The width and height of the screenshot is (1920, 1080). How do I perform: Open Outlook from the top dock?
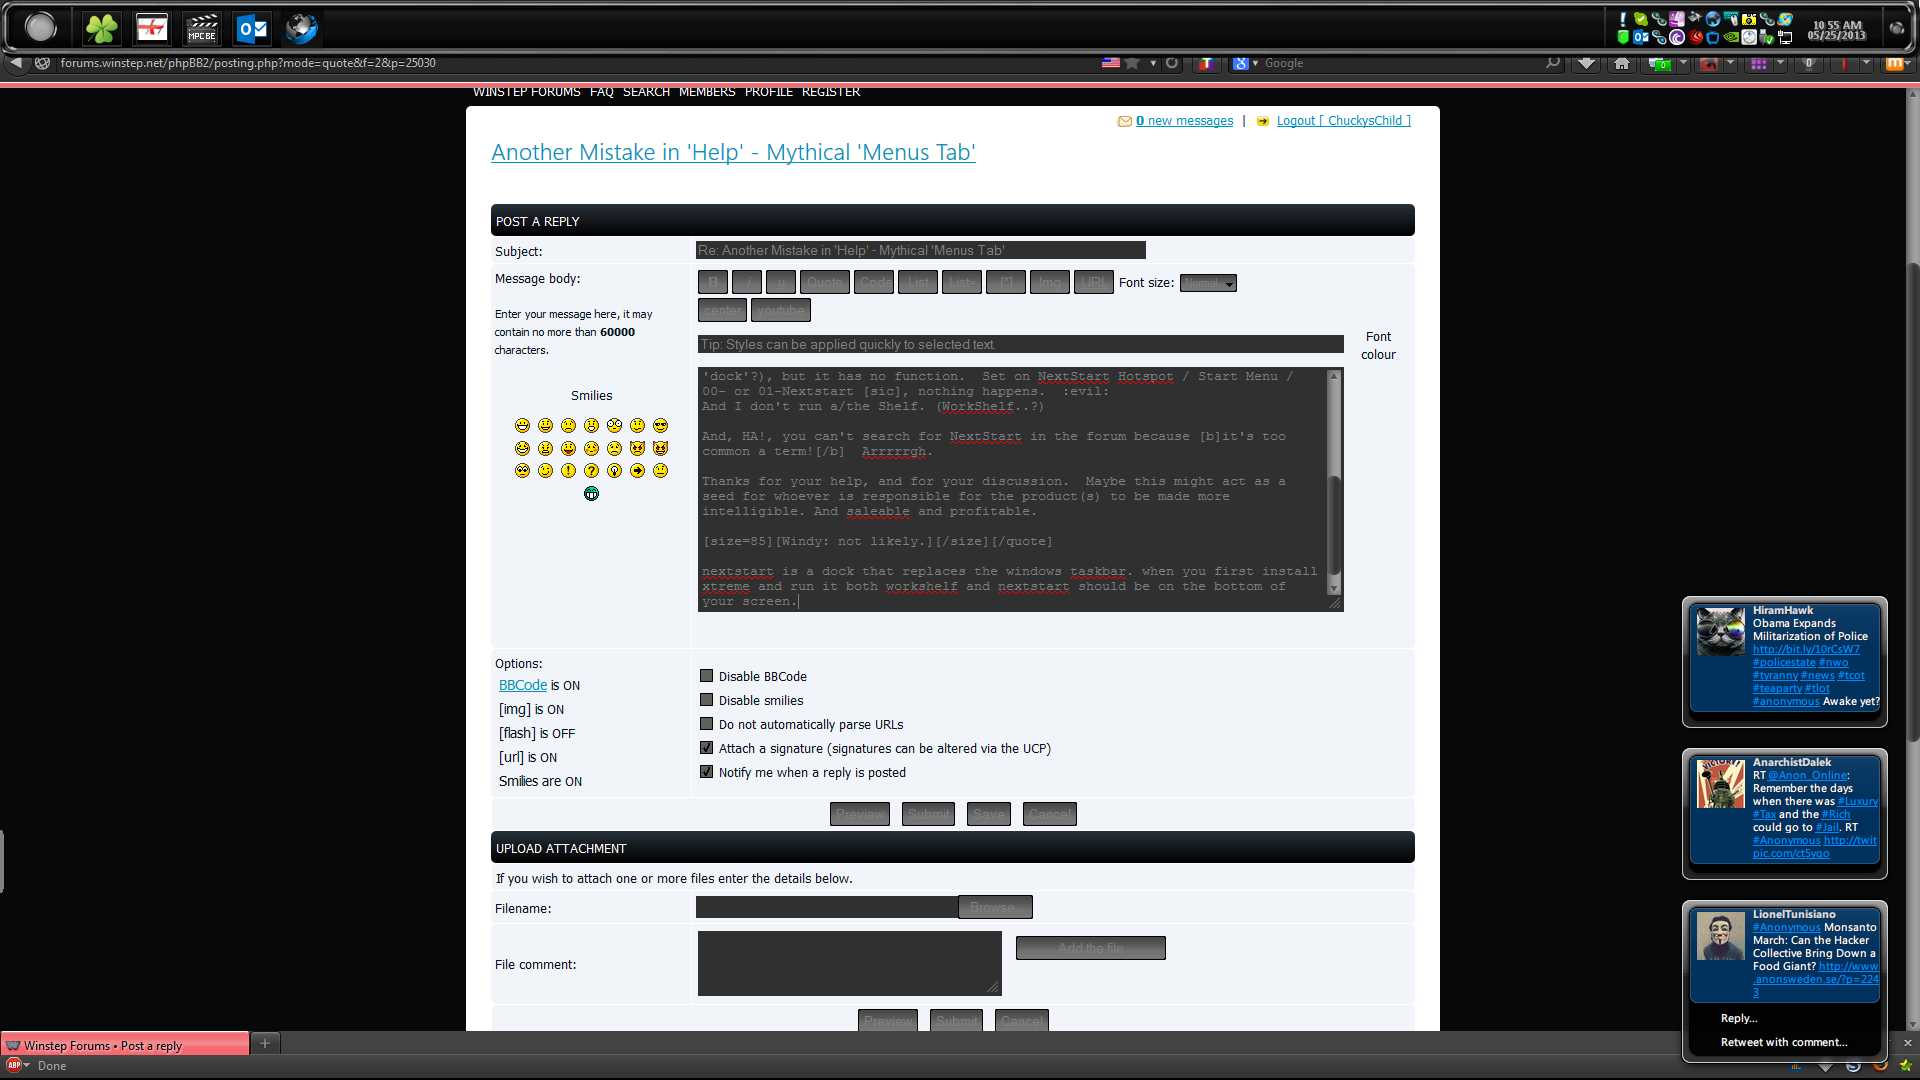tap(253, 28)
